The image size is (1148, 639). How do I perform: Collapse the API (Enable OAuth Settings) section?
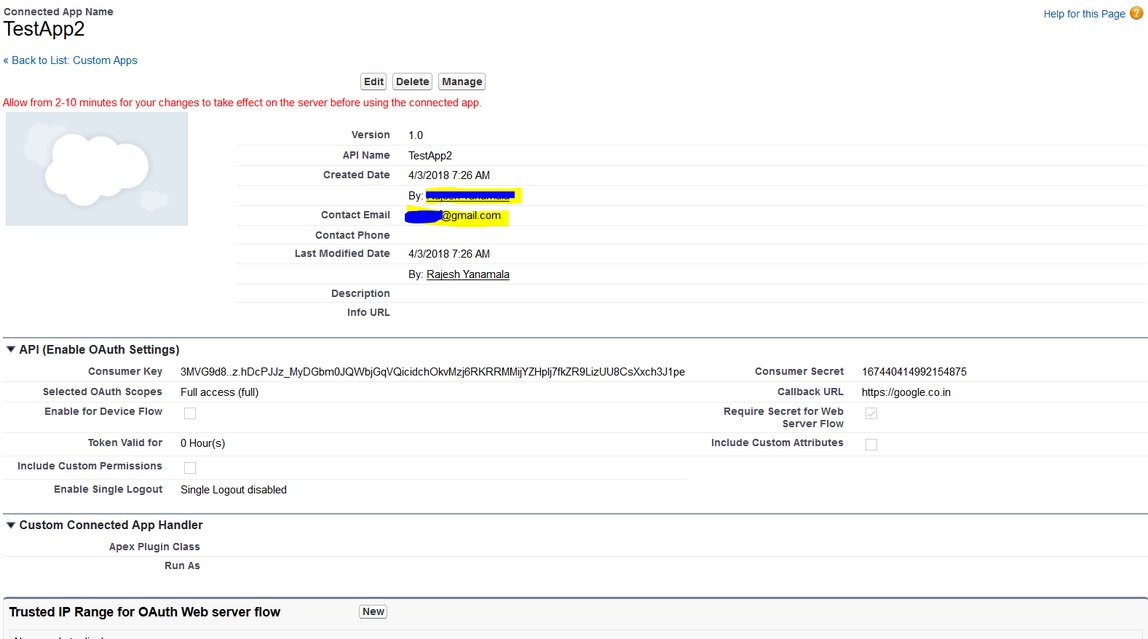tap(11, 349)
